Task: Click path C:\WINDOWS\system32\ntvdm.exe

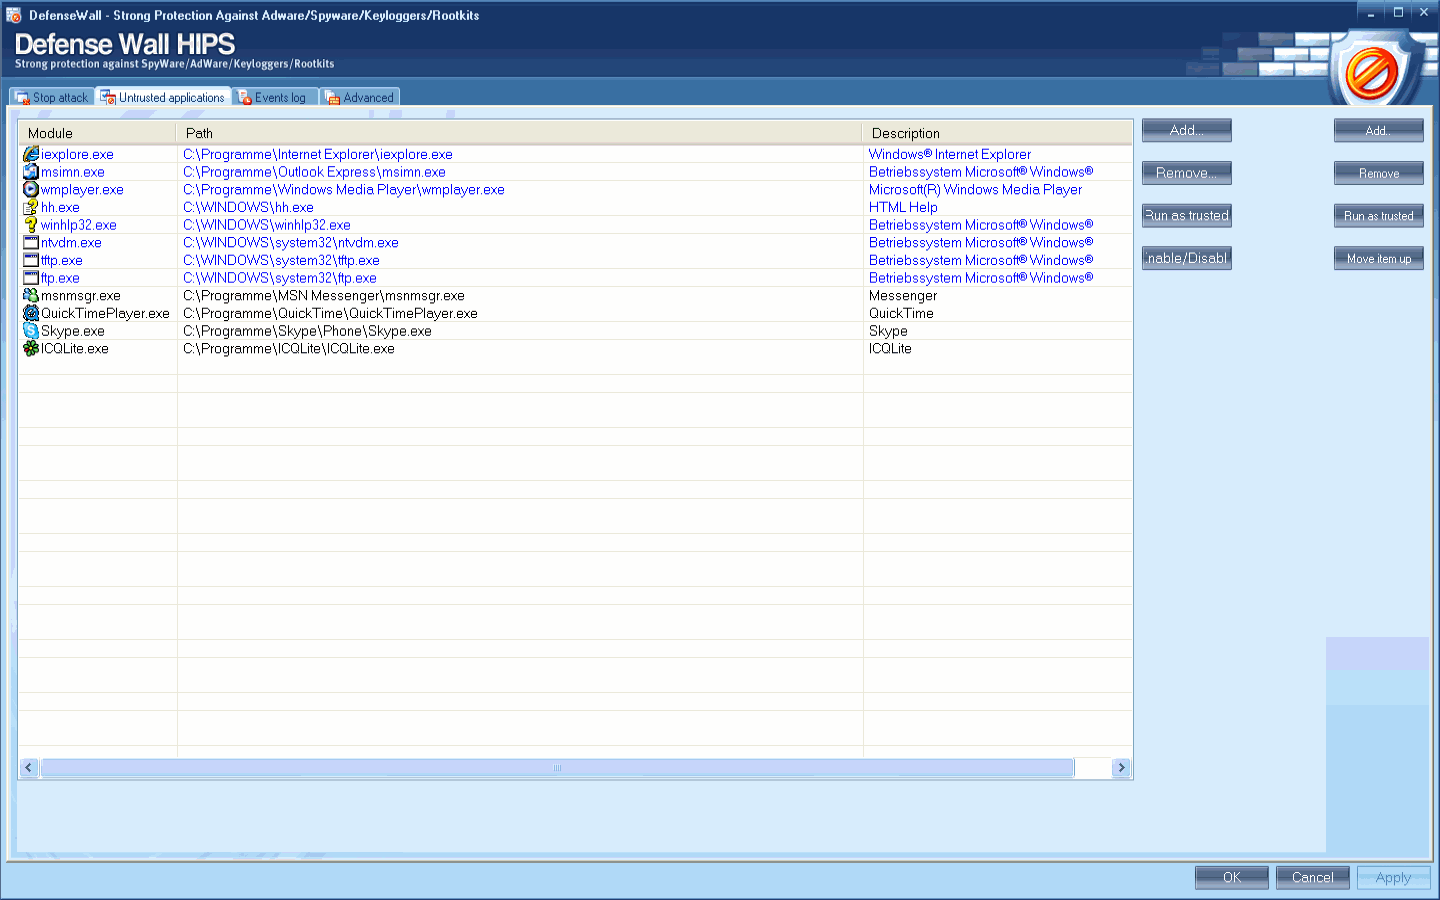Action: [x=291, y=243]
